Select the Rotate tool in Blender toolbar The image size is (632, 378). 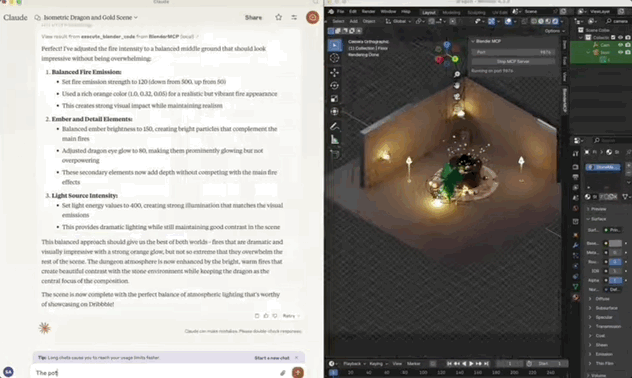[x=335, y=86]
